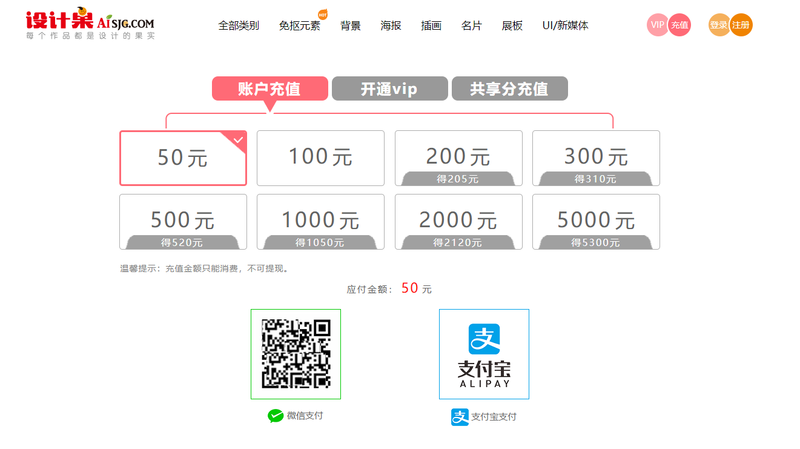Click the 注册 register circle icon

click(741, 25)
